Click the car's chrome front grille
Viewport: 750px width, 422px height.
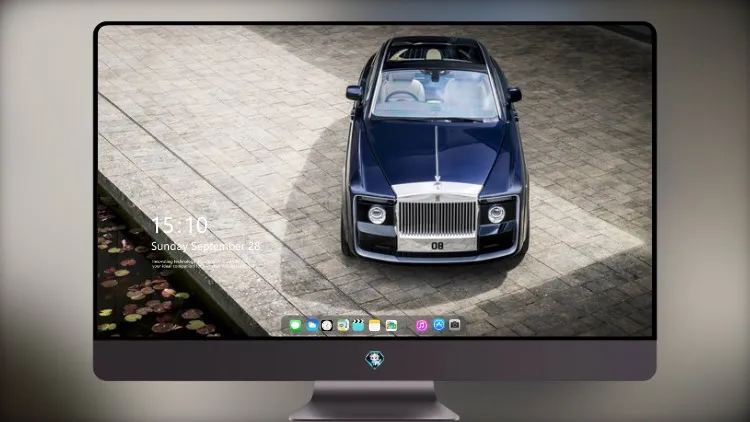coord(437,218)
